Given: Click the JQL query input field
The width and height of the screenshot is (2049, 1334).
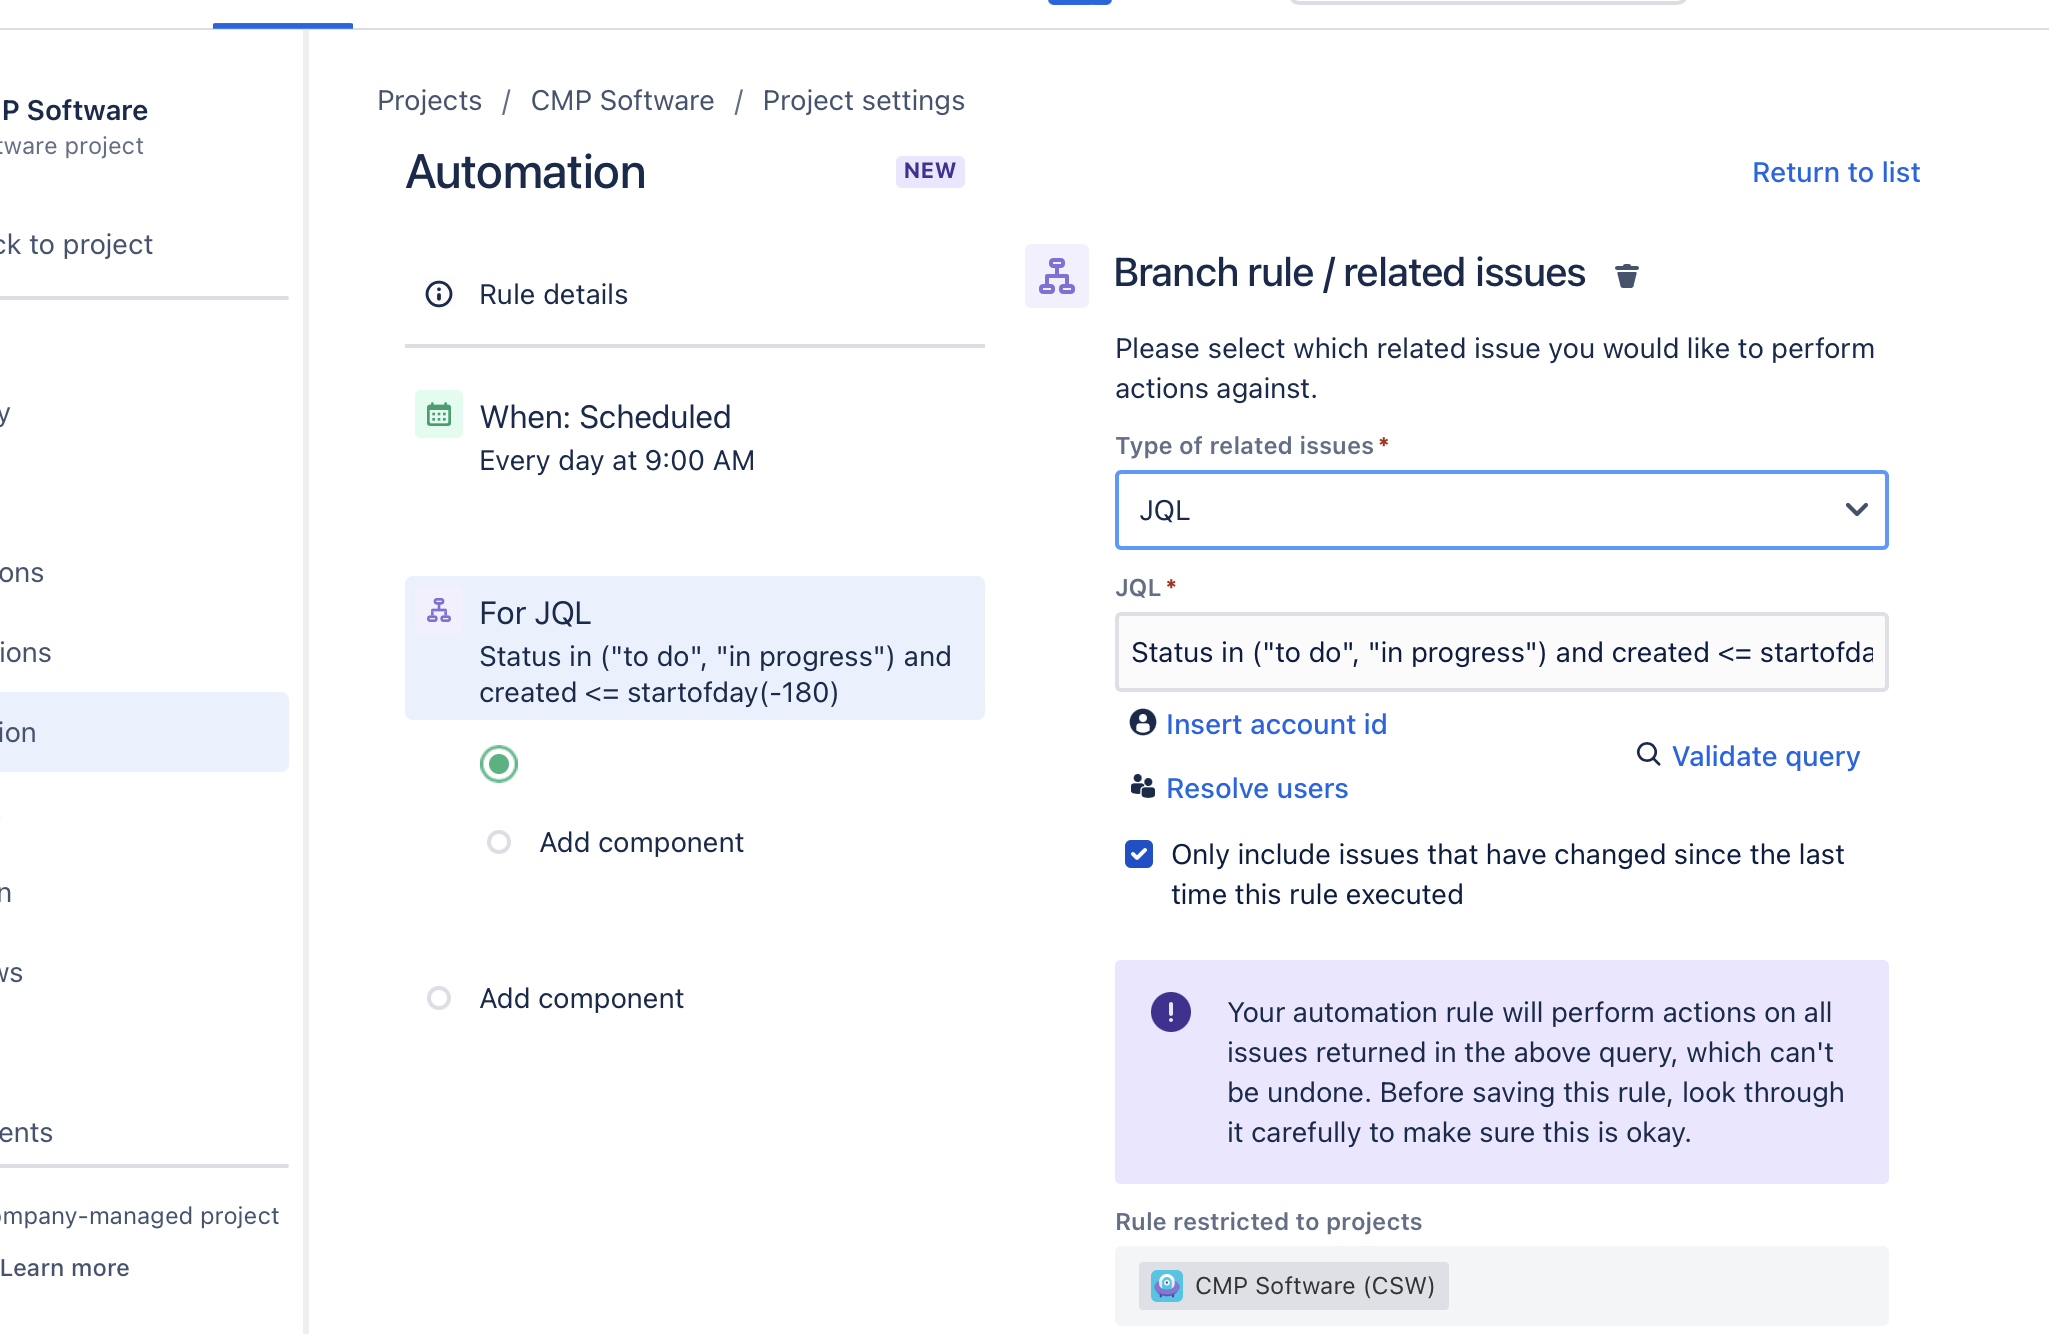Looking at the screenshot, I should (1500, 652).
